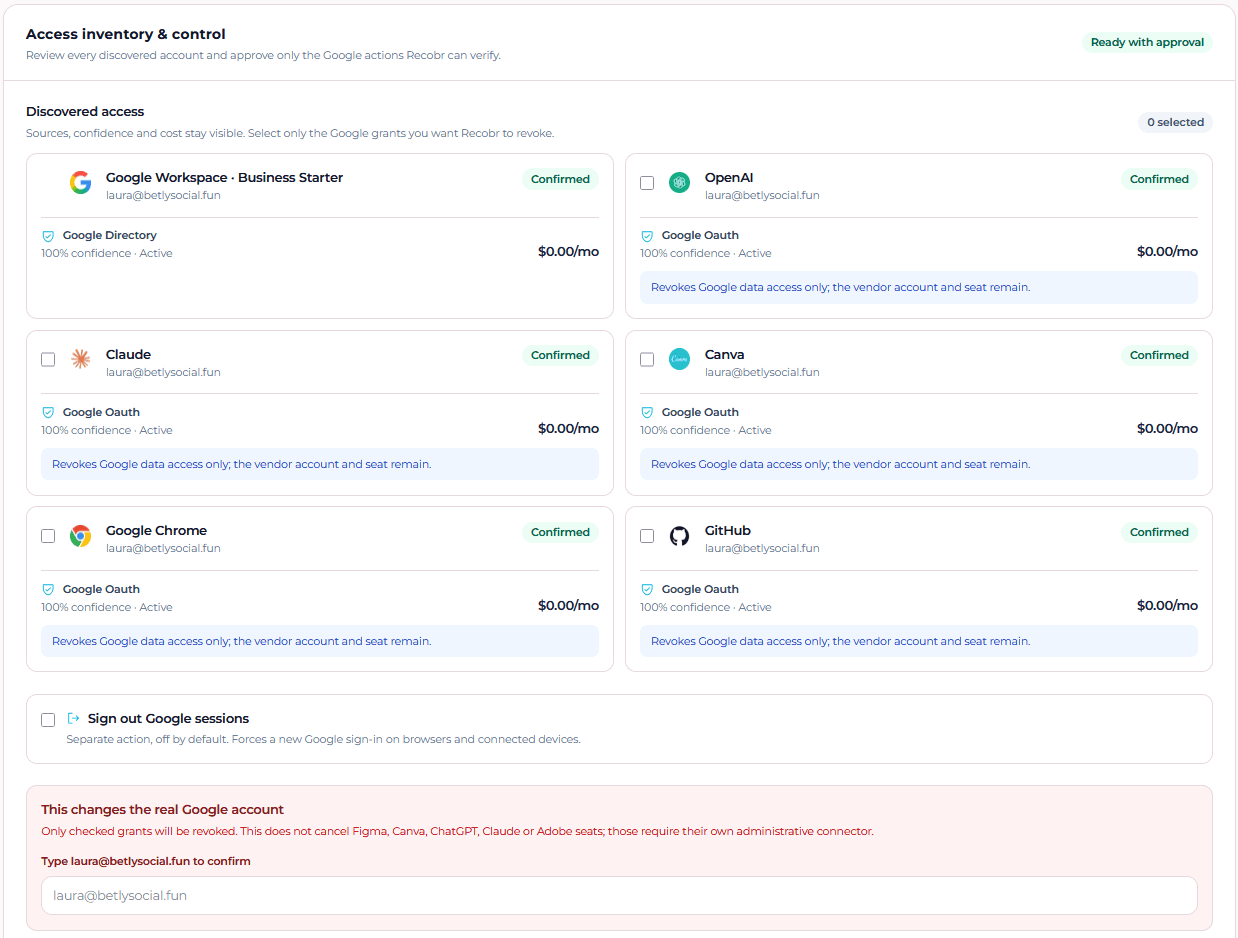Click shield icon in Google Chrome card
1238x938 pixels.
pyautogui.click(x=48, y=589)
